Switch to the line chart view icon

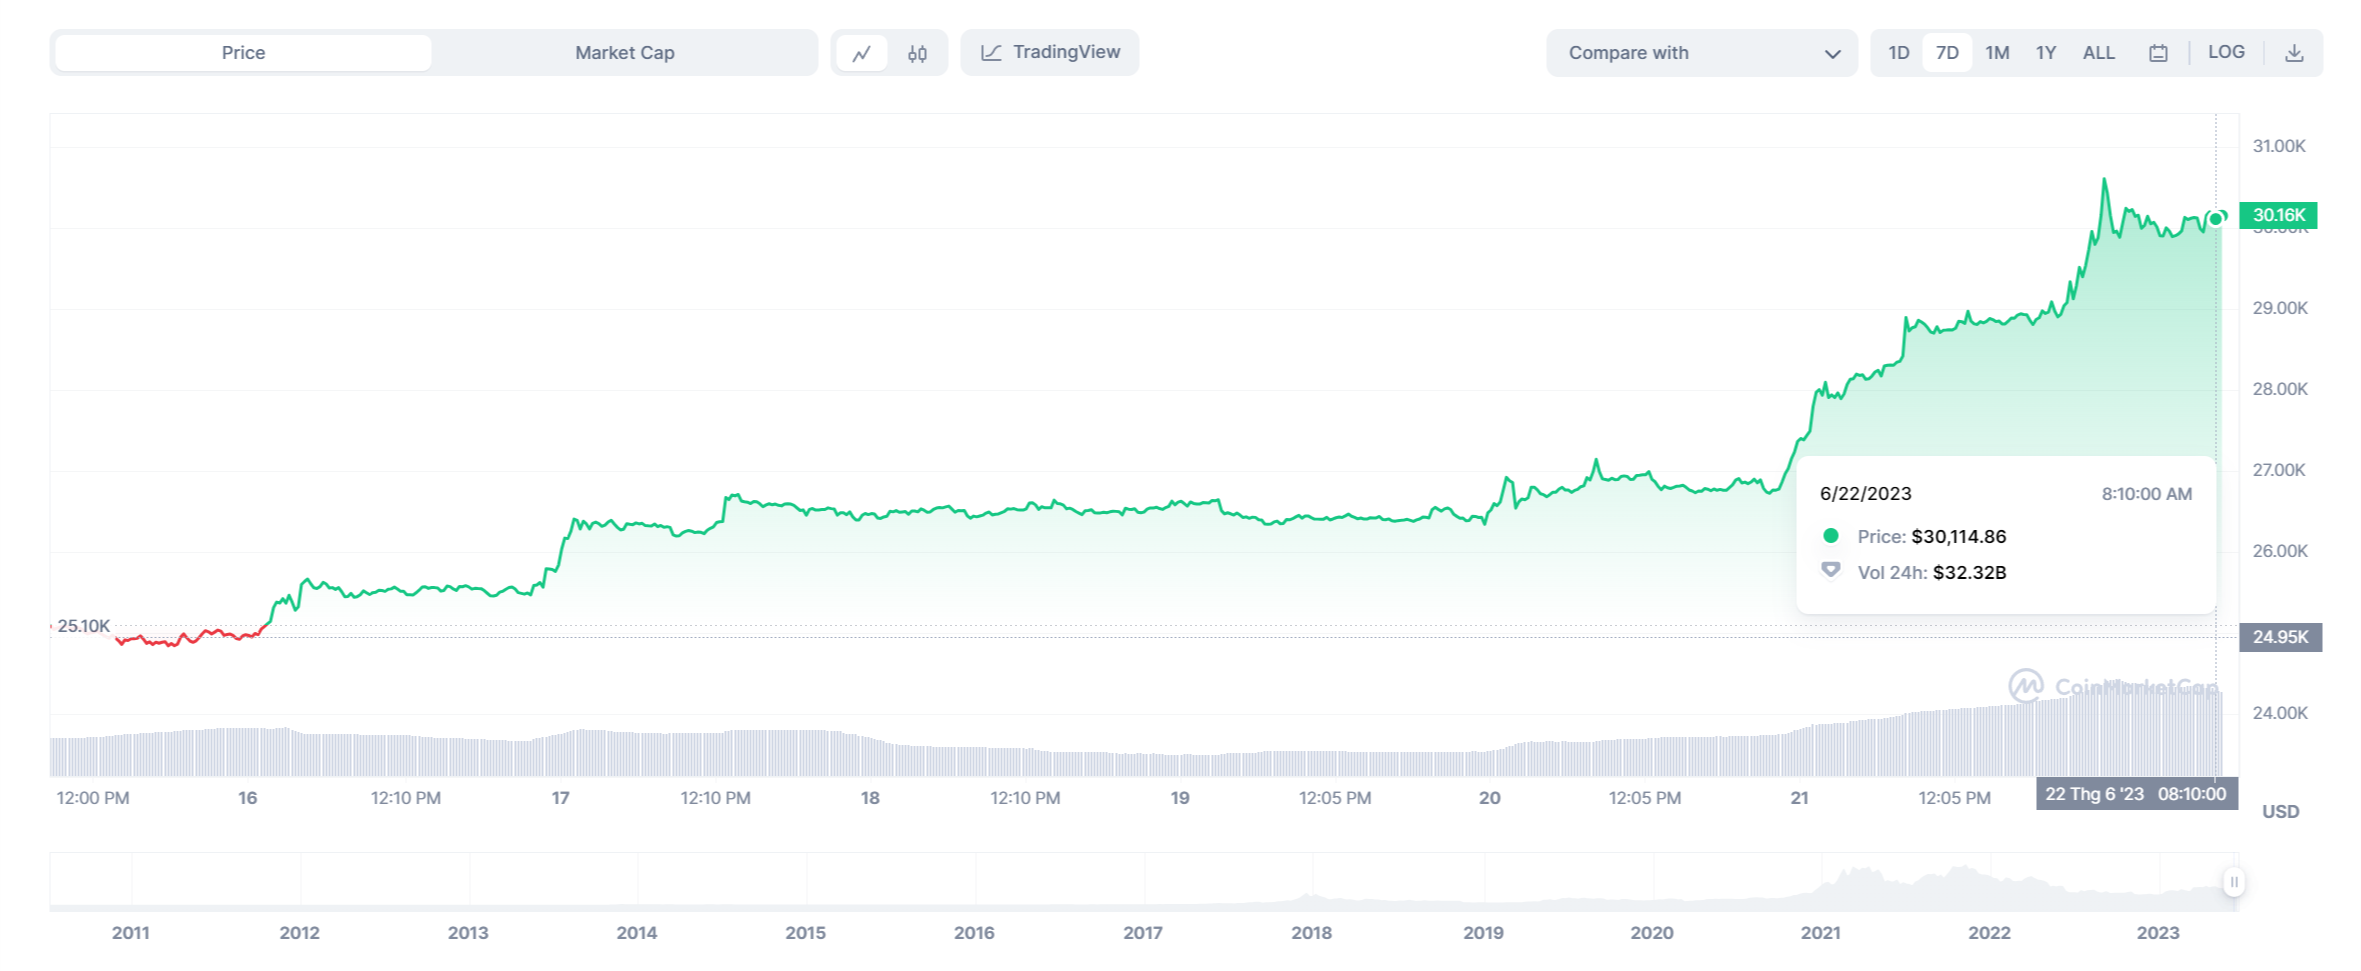tap(861, 53)
